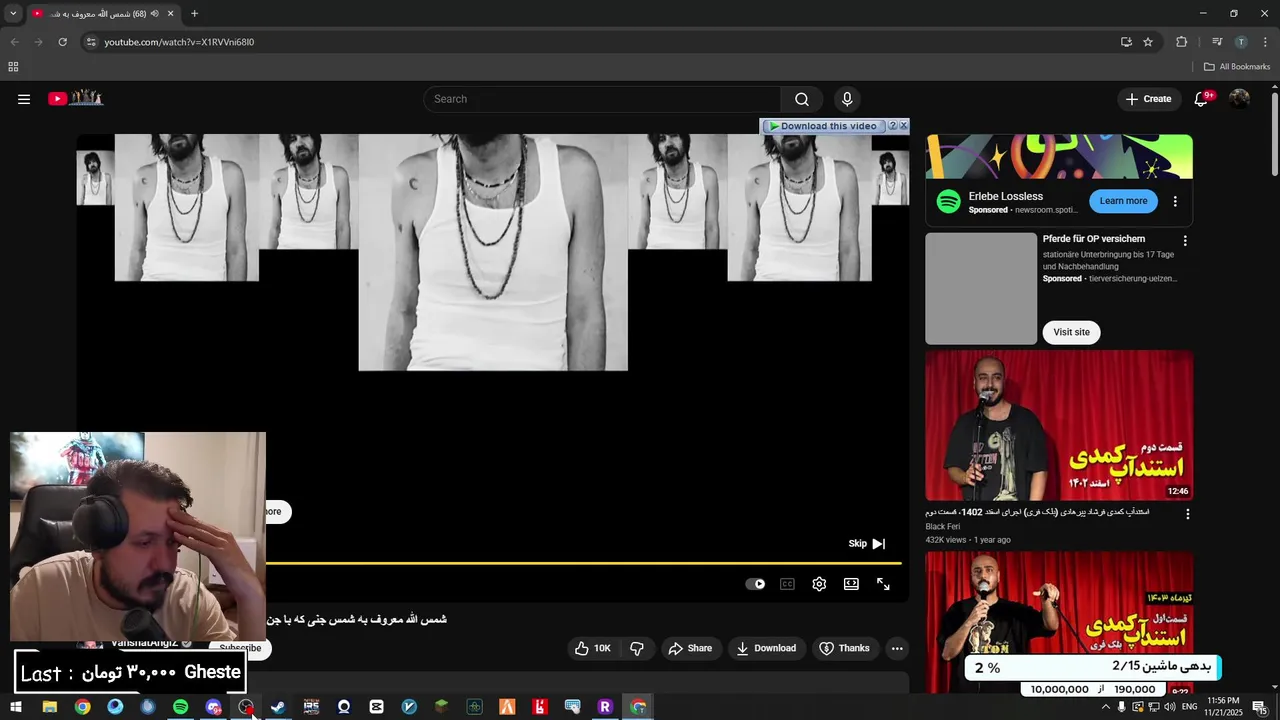1280x720 pixels.
Task: Close the YouTube tab
Action: 170,14
